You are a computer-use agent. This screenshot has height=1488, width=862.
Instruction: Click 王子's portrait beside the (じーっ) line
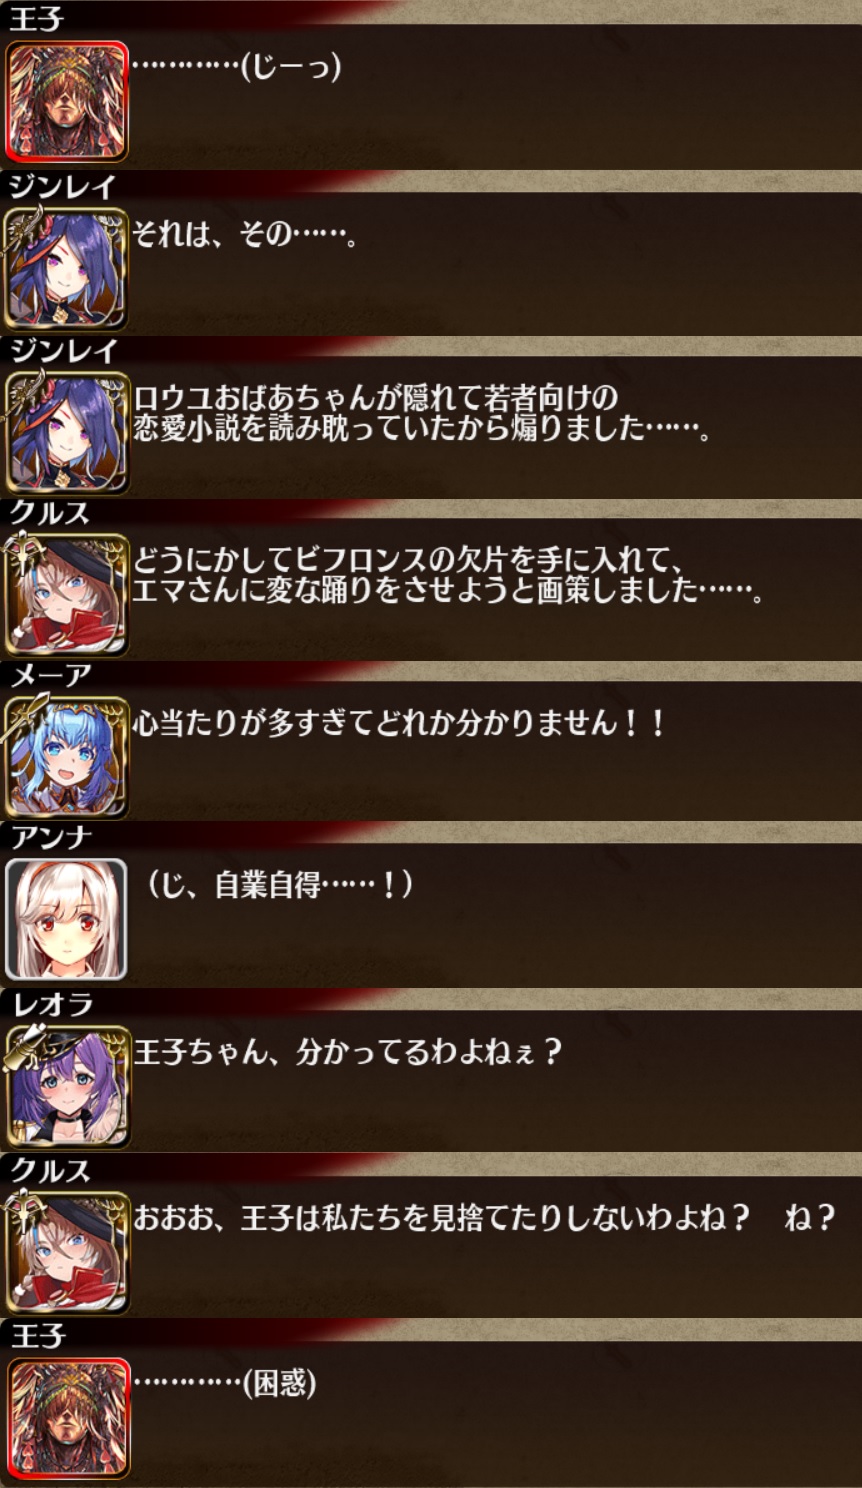click(x=67, y=101)
